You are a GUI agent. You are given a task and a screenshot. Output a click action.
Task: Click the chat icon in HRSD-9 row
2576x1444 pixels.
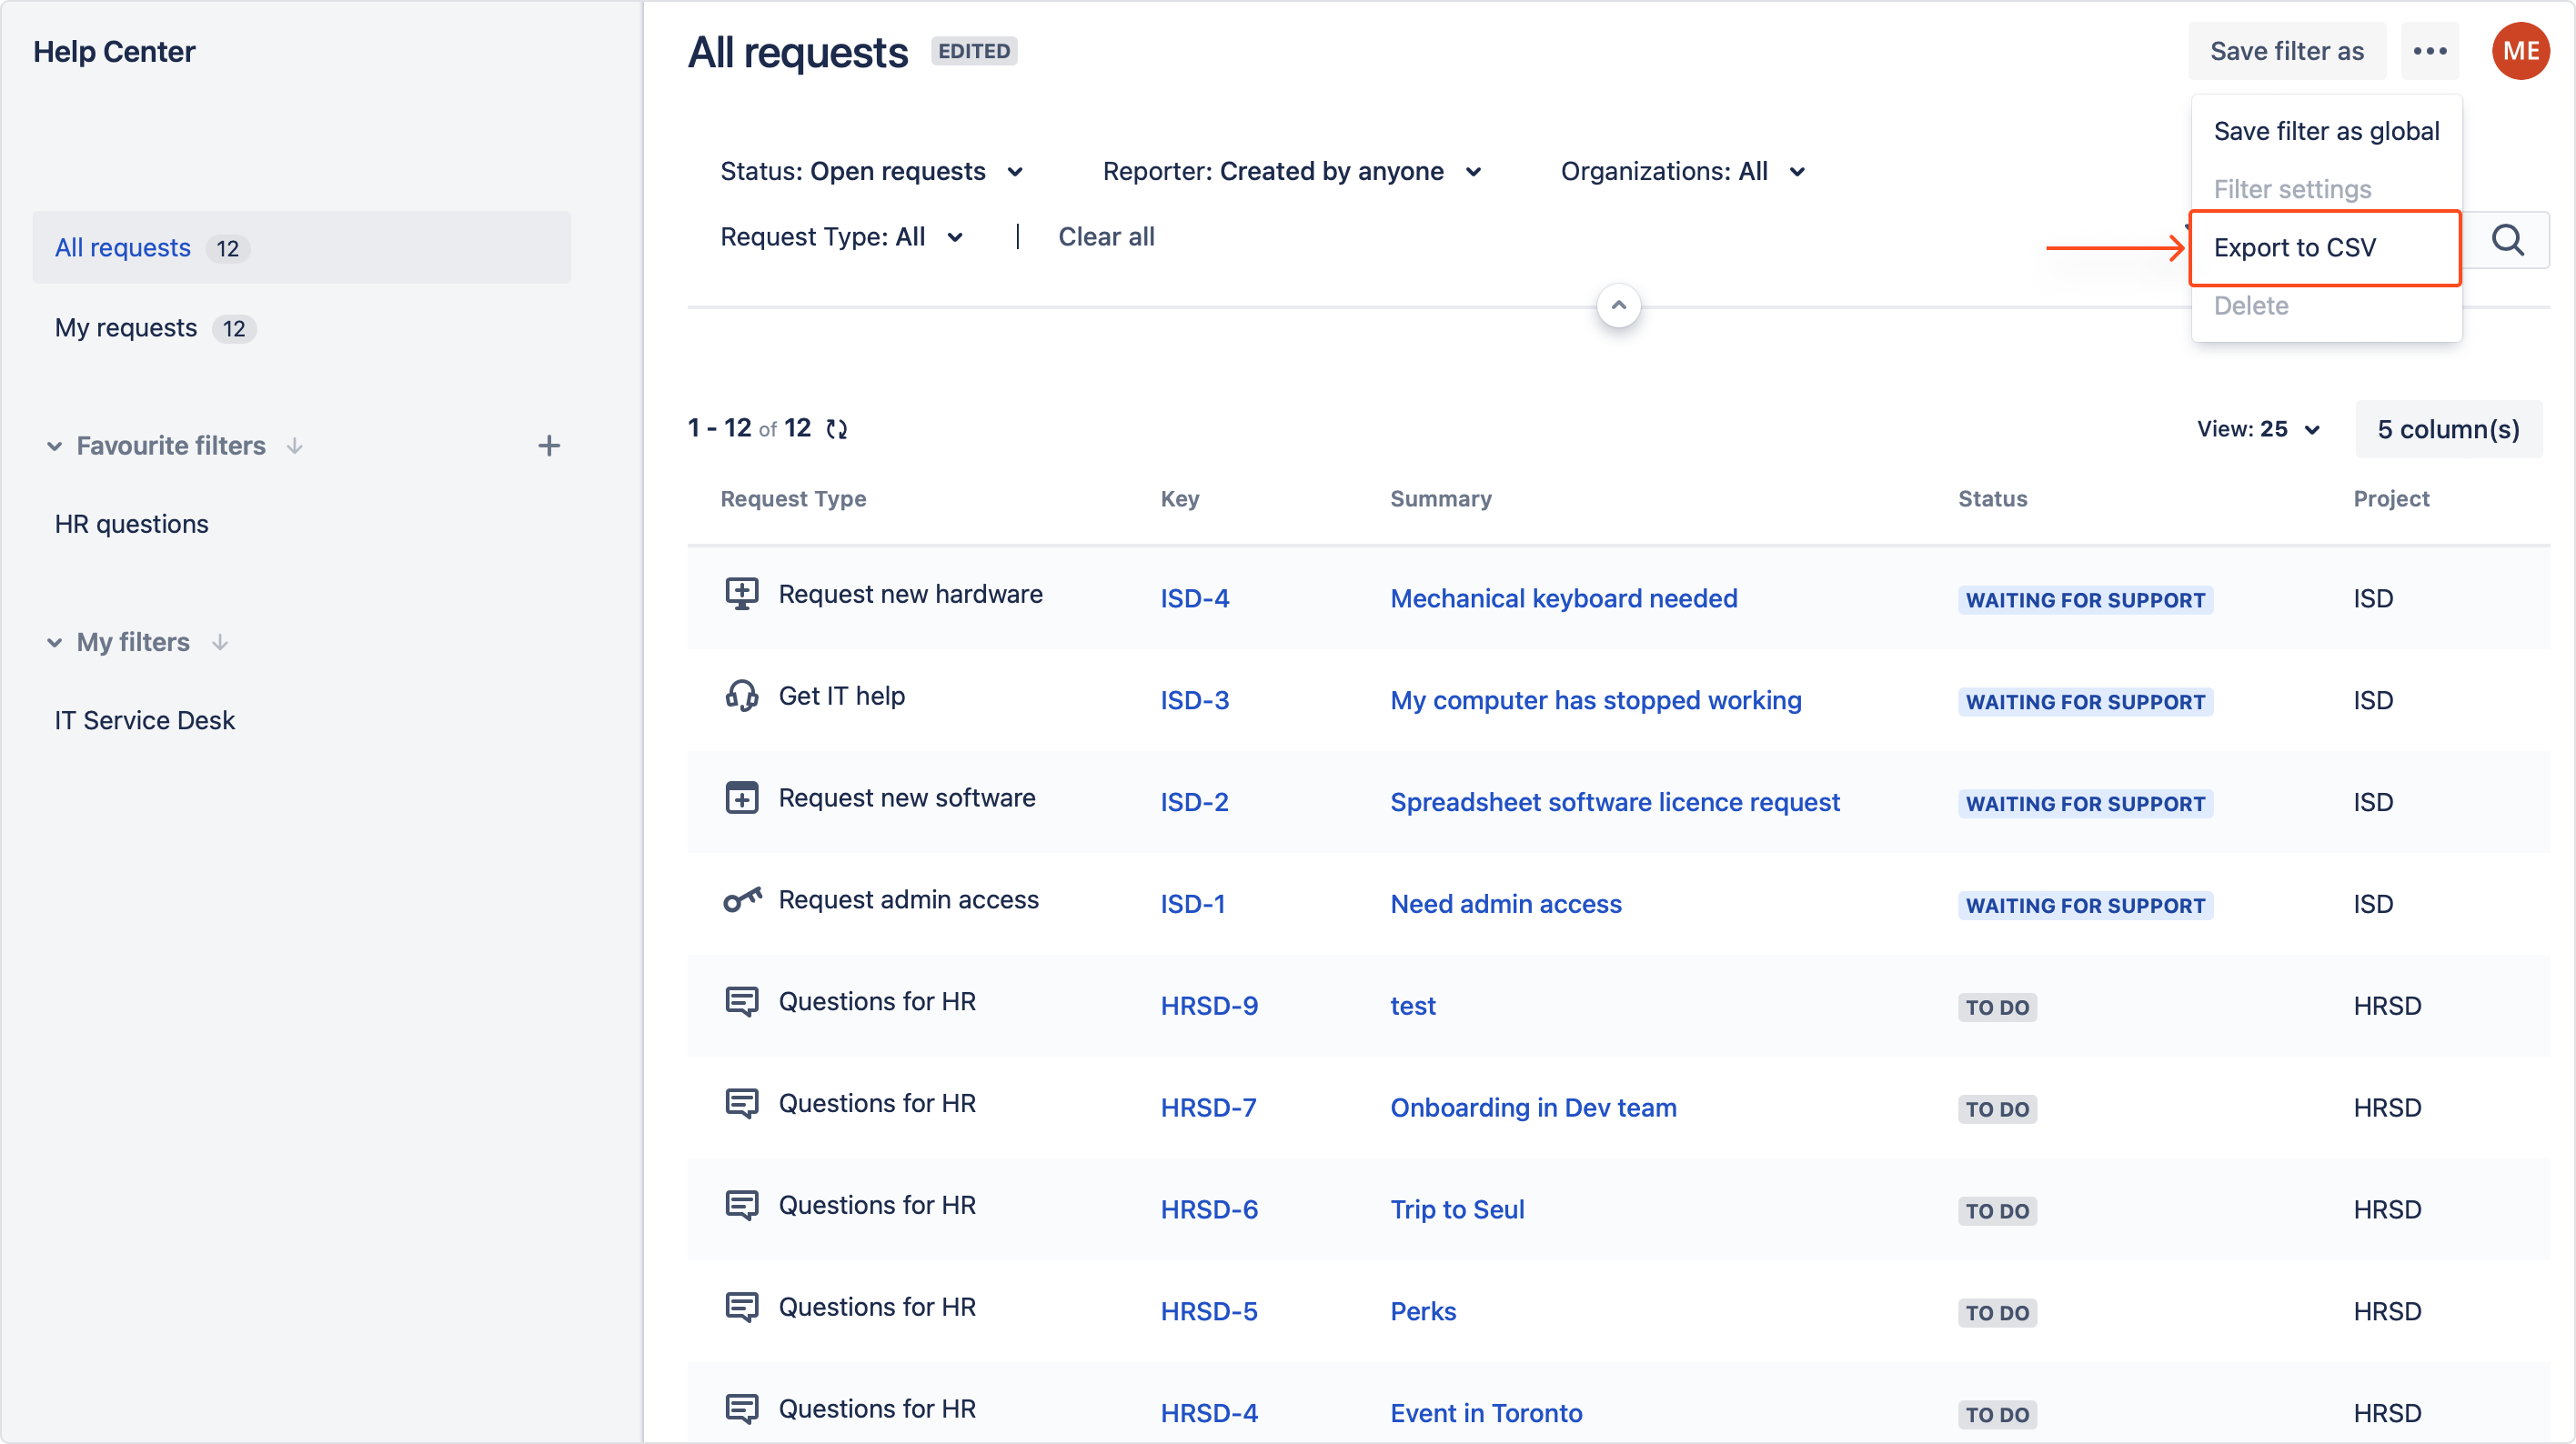[741, 1002]
